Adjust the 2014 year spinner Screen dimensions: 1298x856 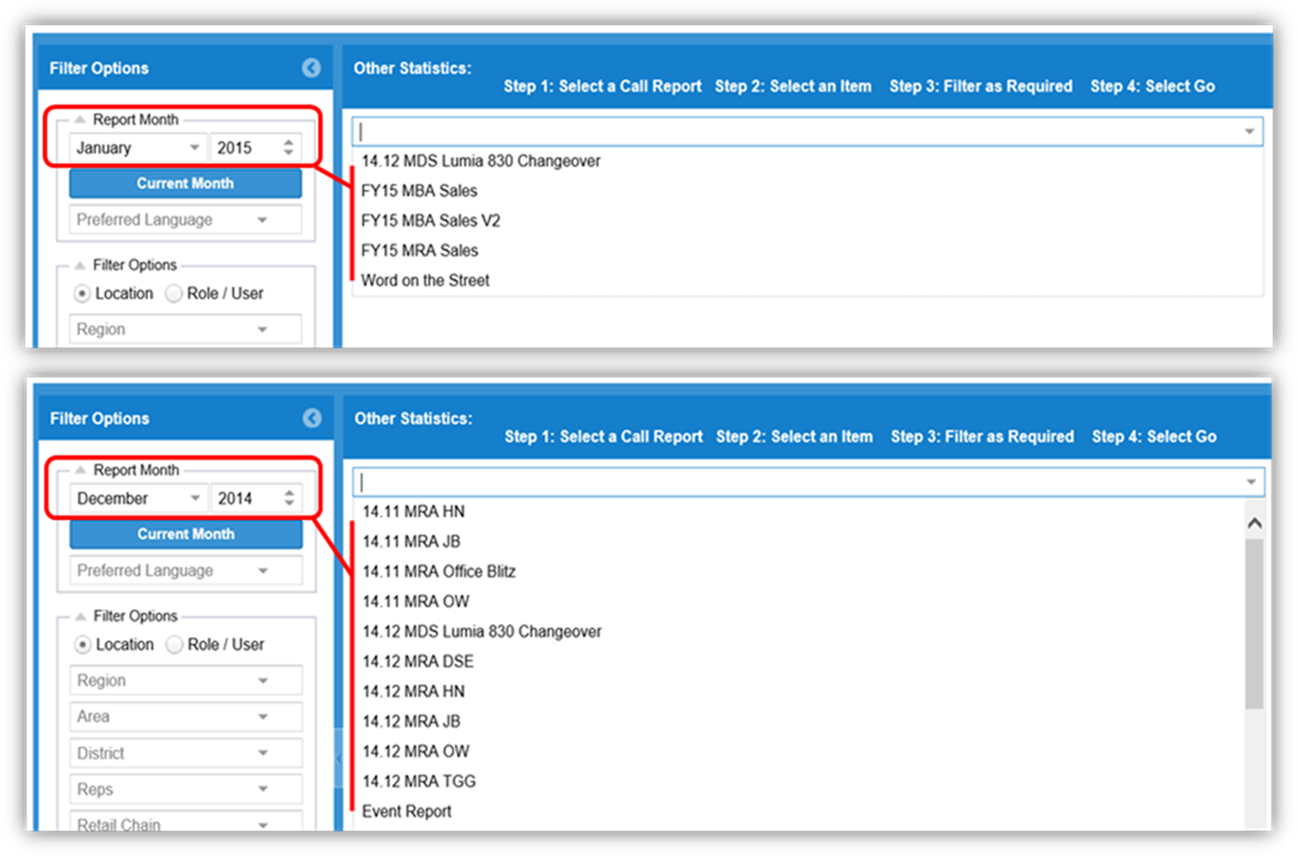click(x=289, y=499)
